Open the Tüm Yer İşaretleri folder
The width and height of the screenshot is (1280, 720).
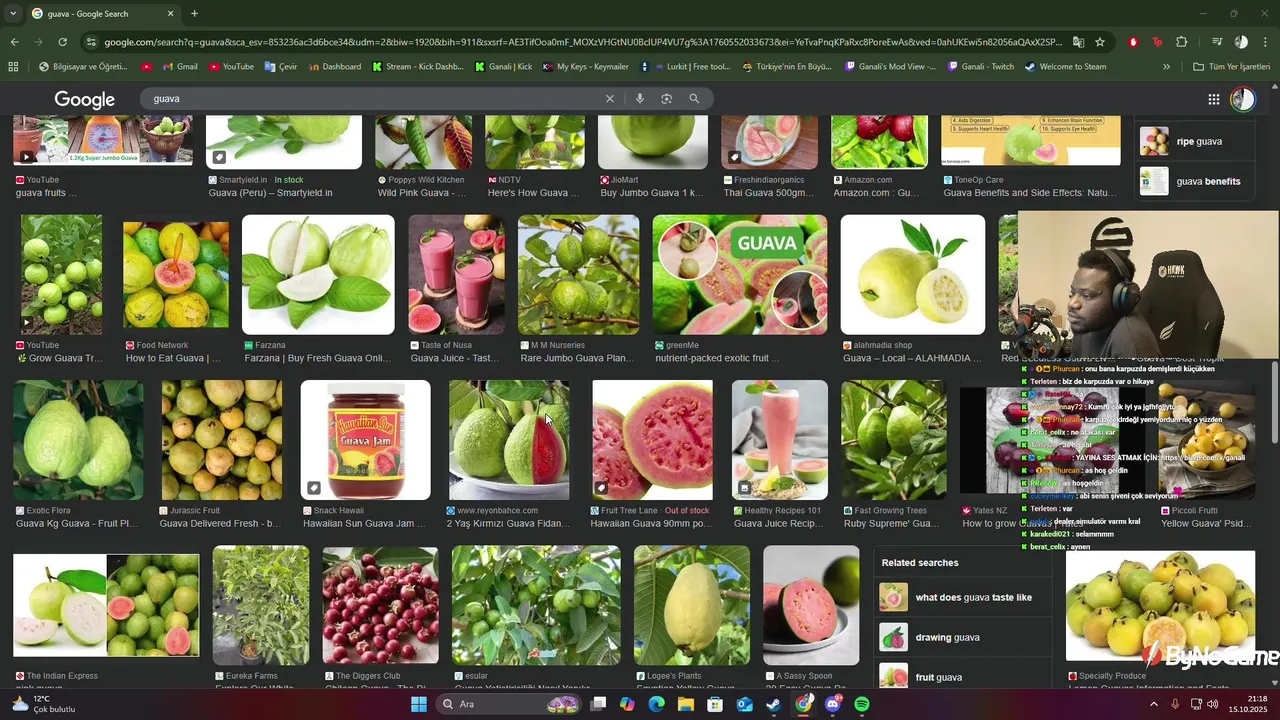coord(1231,67)
